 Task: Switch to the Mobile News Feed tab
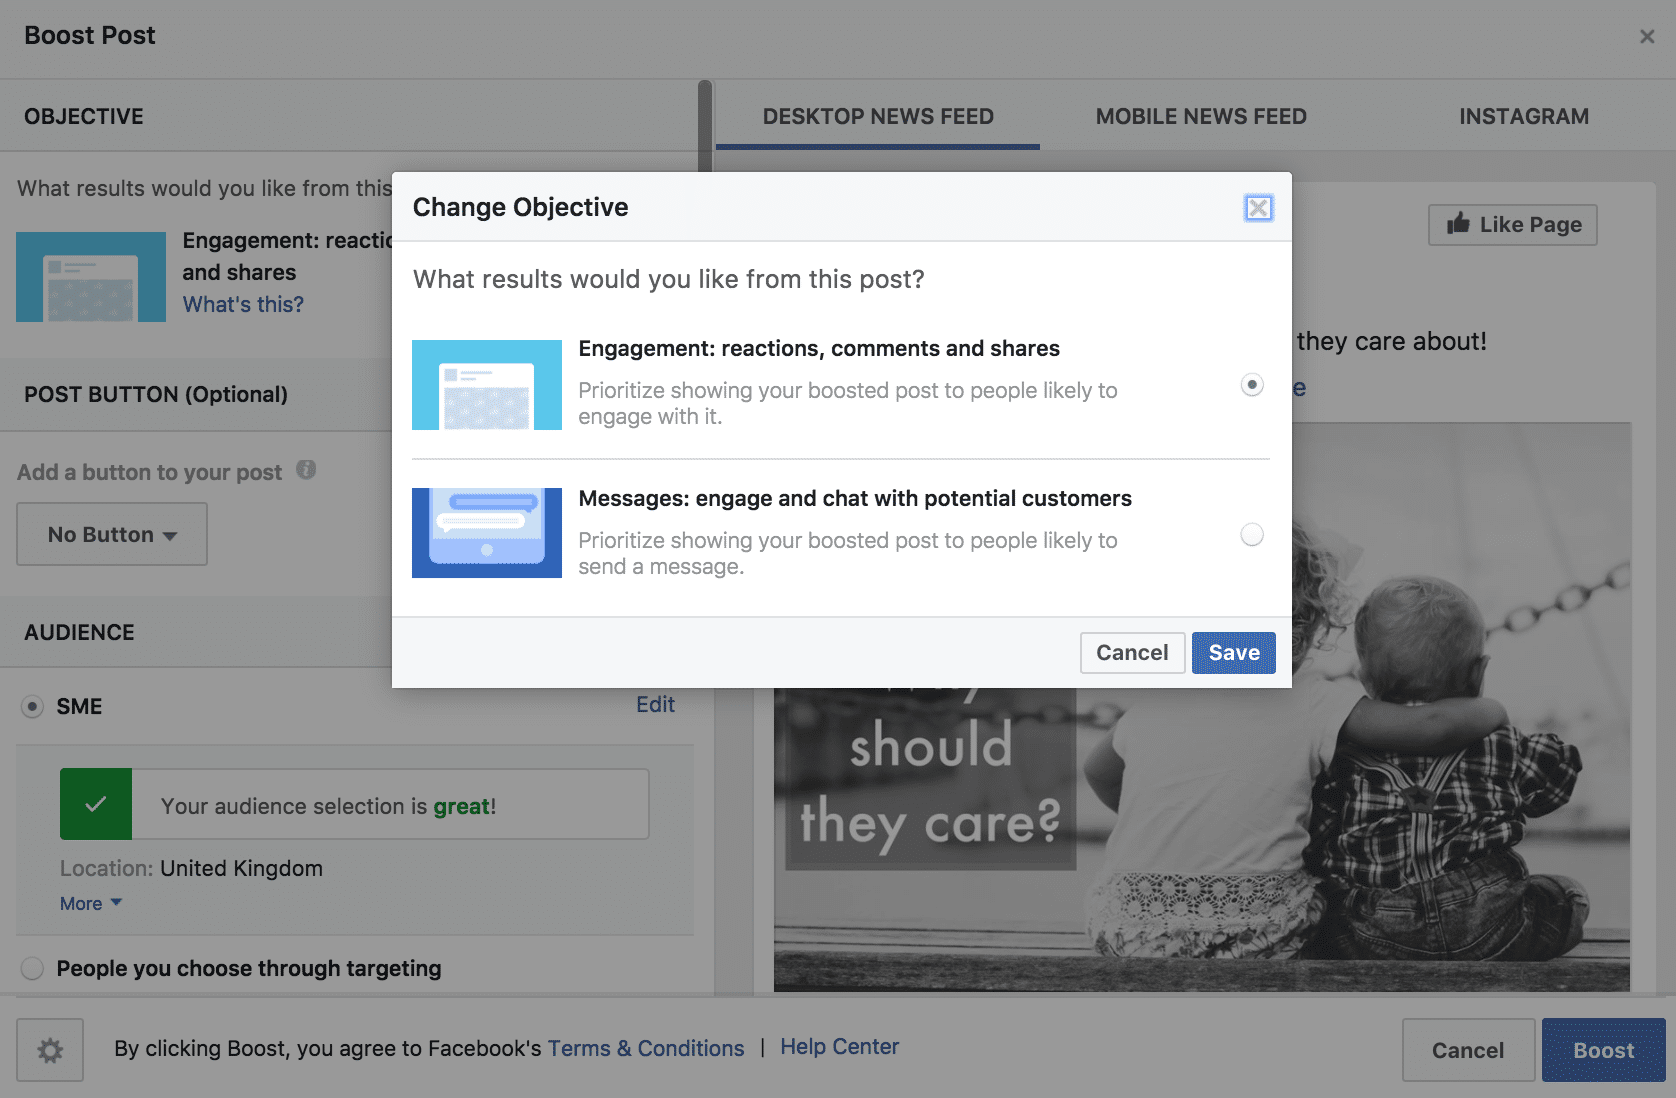point(1201,116)
